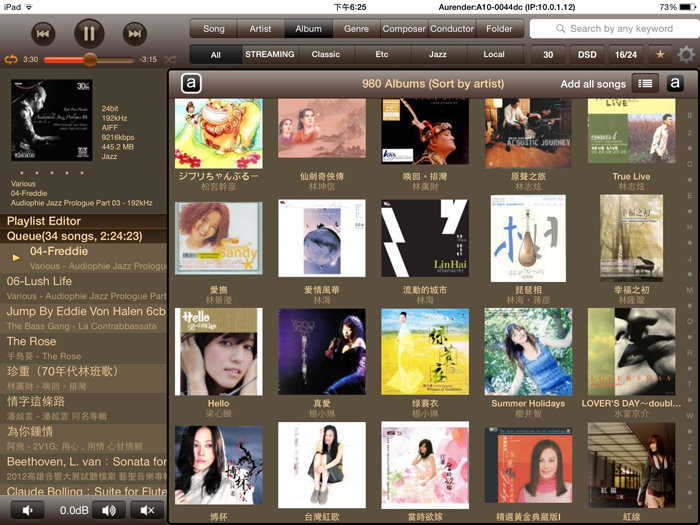Switch to list view icon

[645, 83]
